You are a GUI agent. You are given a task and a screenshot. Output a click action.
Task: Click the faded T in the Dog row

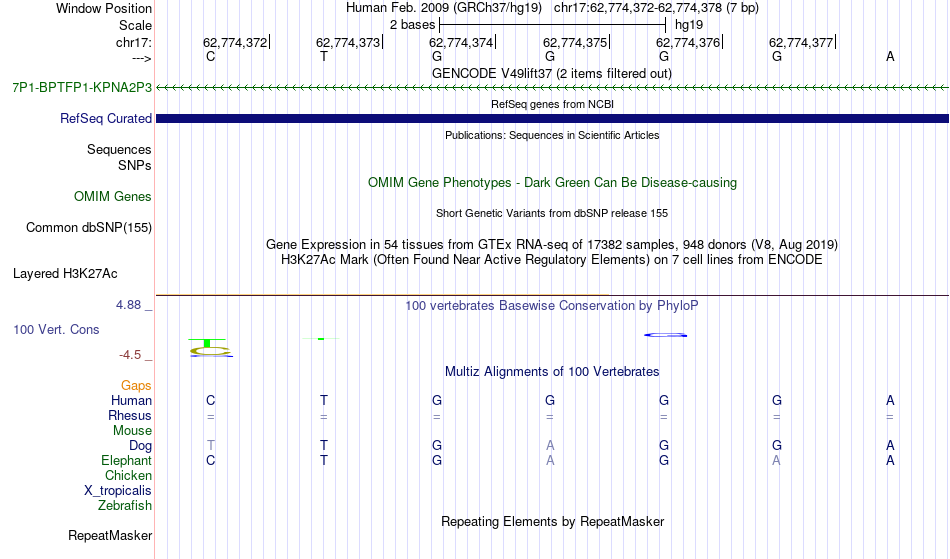coord(210,446)
